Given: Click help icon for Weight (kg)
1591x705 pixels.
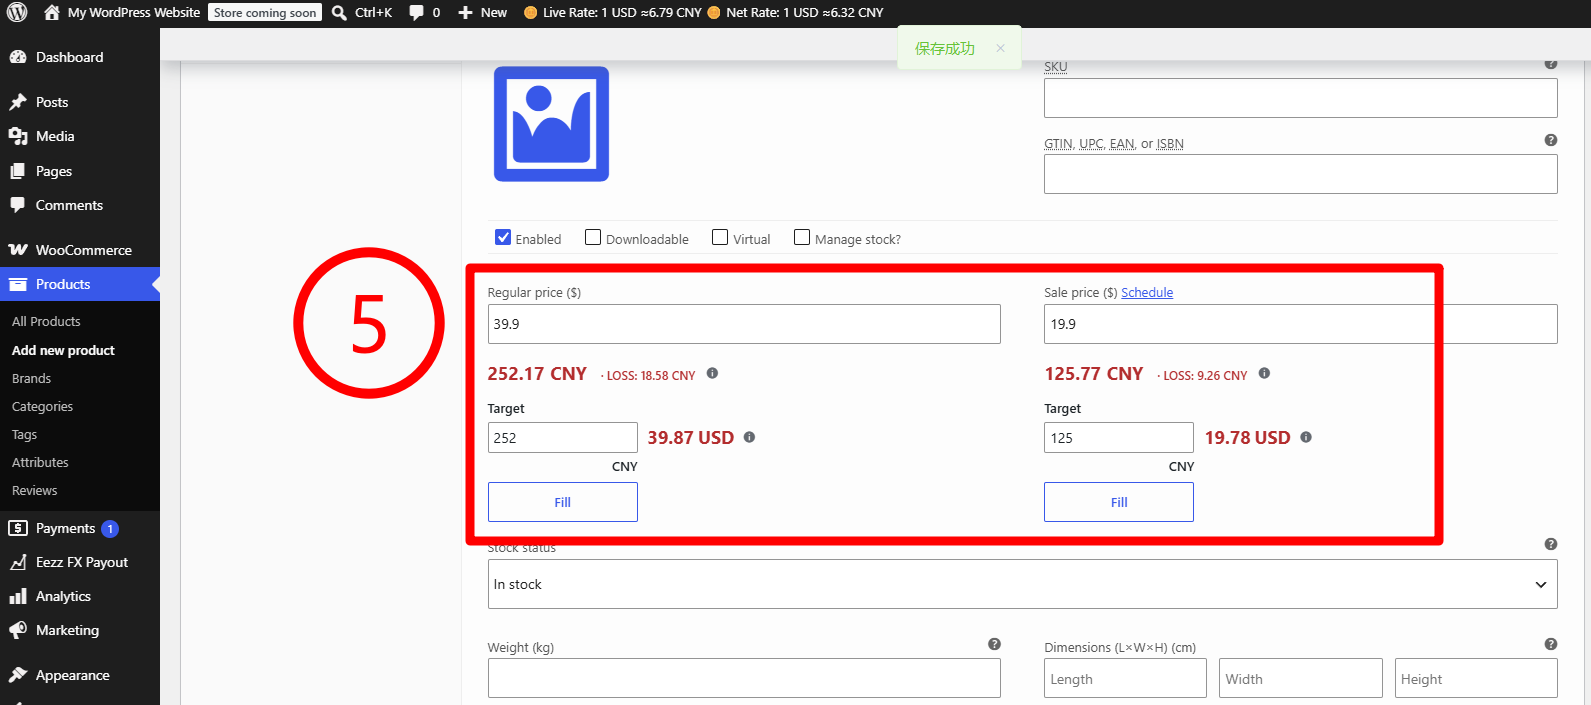Looking at the screenshot, I should (x=994, y=644).
